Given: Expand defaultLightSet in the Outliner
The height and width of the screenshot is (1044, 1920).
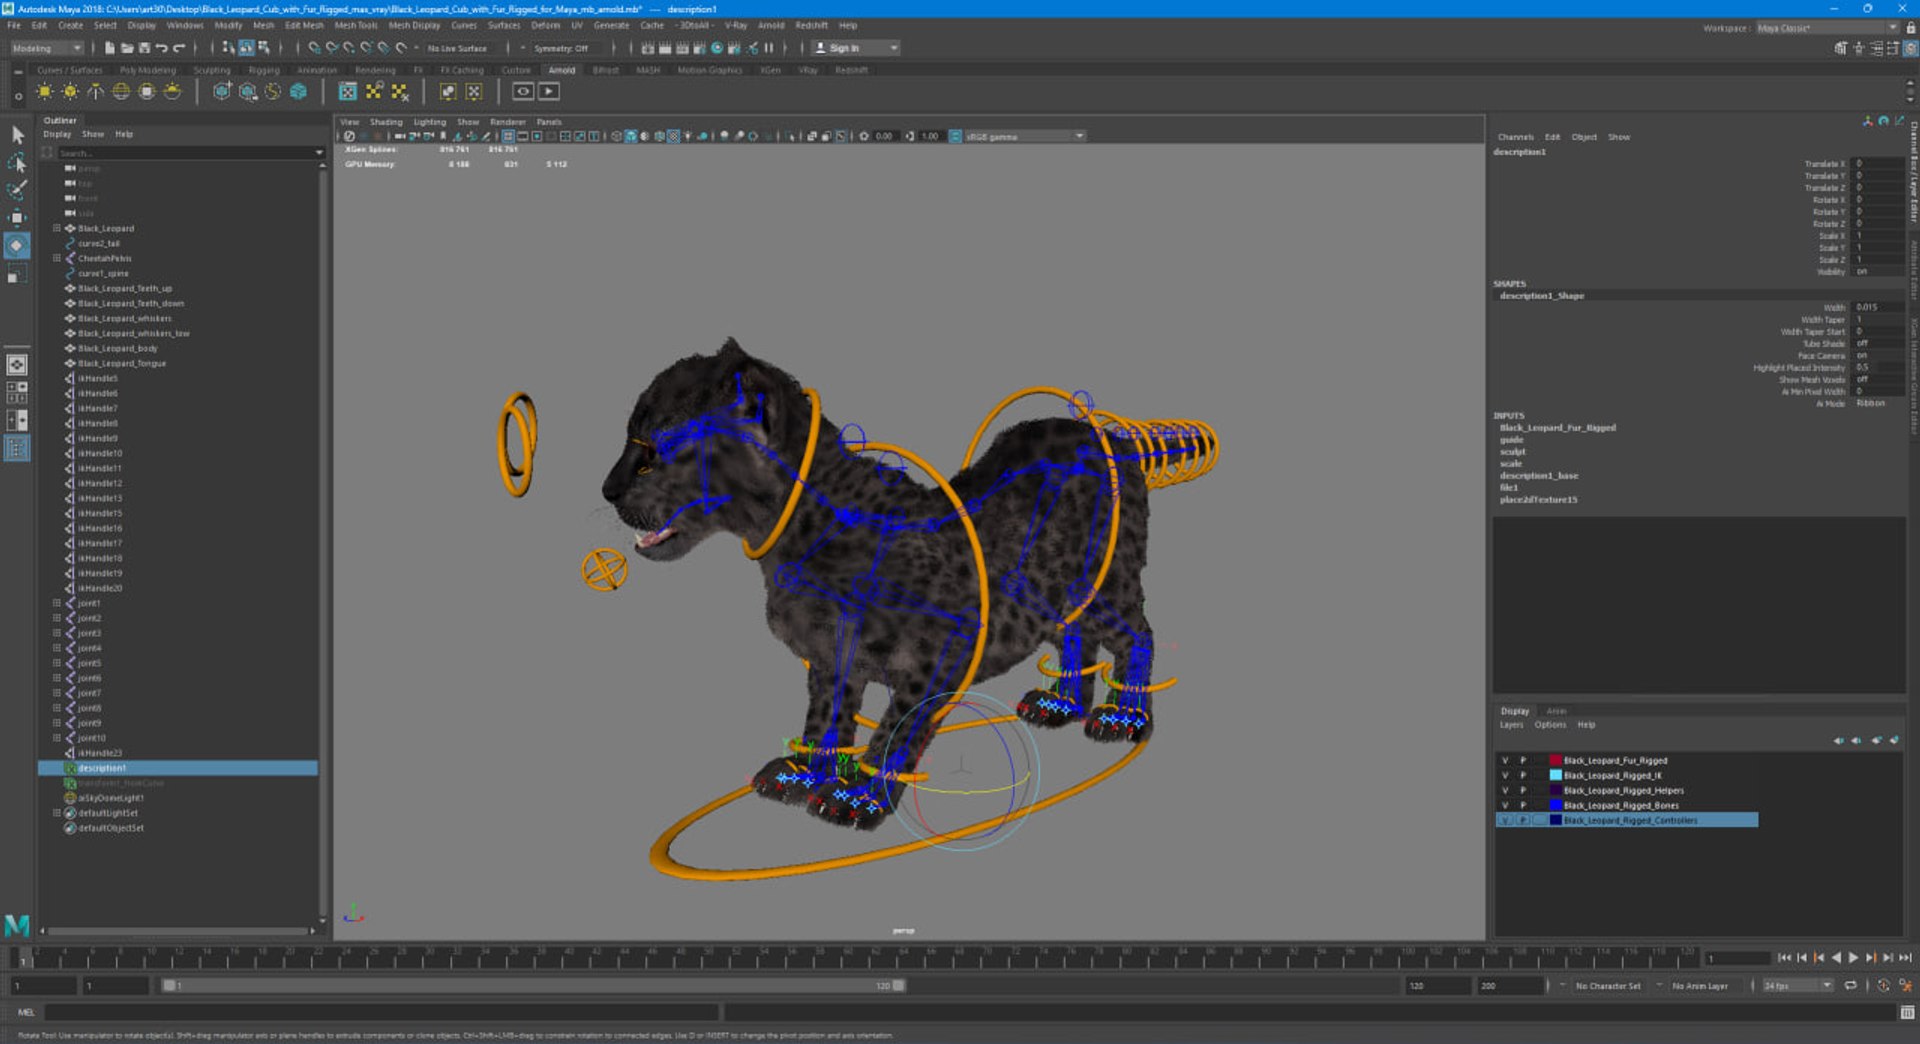Looking at the screenshot, I should [x=57, y=813].
